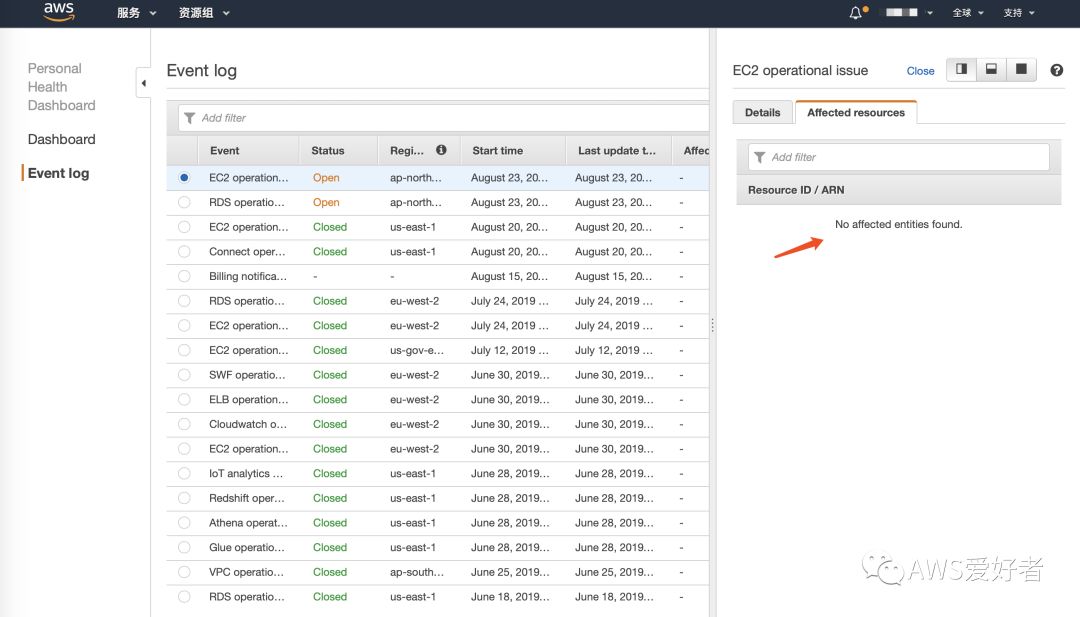Switch to full screen panel view
The image size is (1080, 617).
tap(1021, 70)
